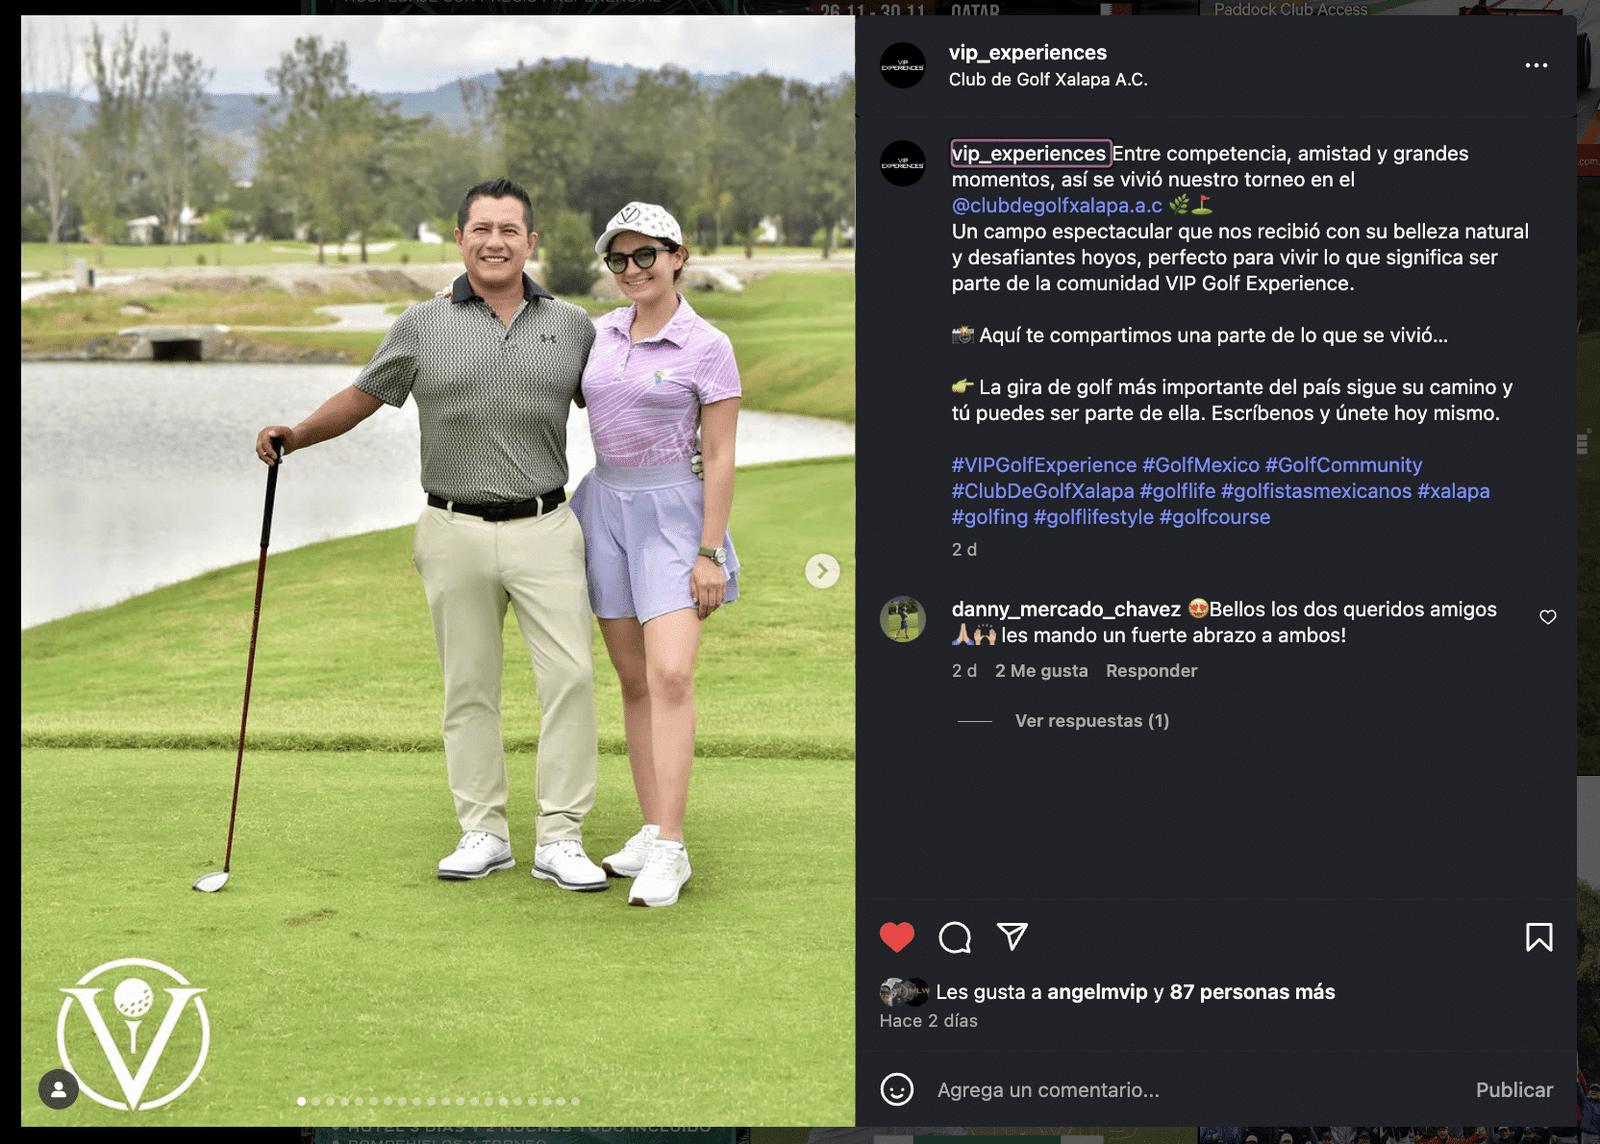Open vip_experiences profile picture in header

coord(903,66)
